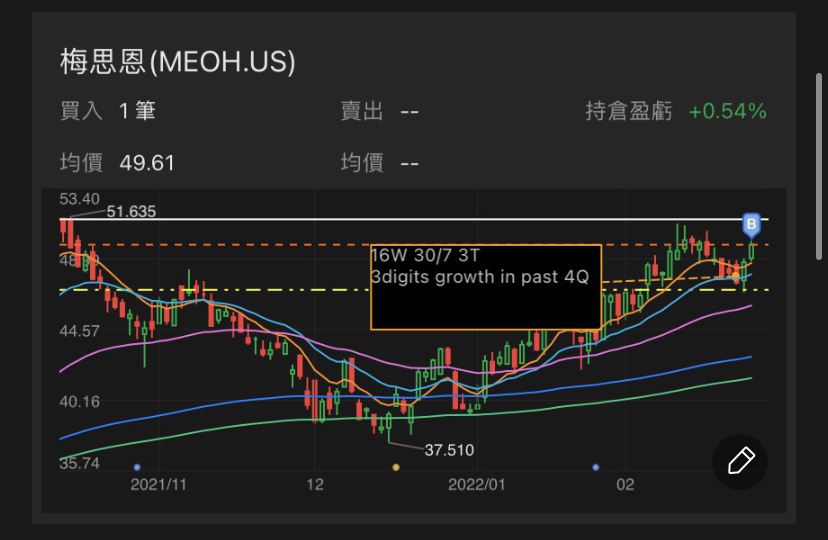
Task: Click the 53.40 top price axis label
Action: pos(80,198)
